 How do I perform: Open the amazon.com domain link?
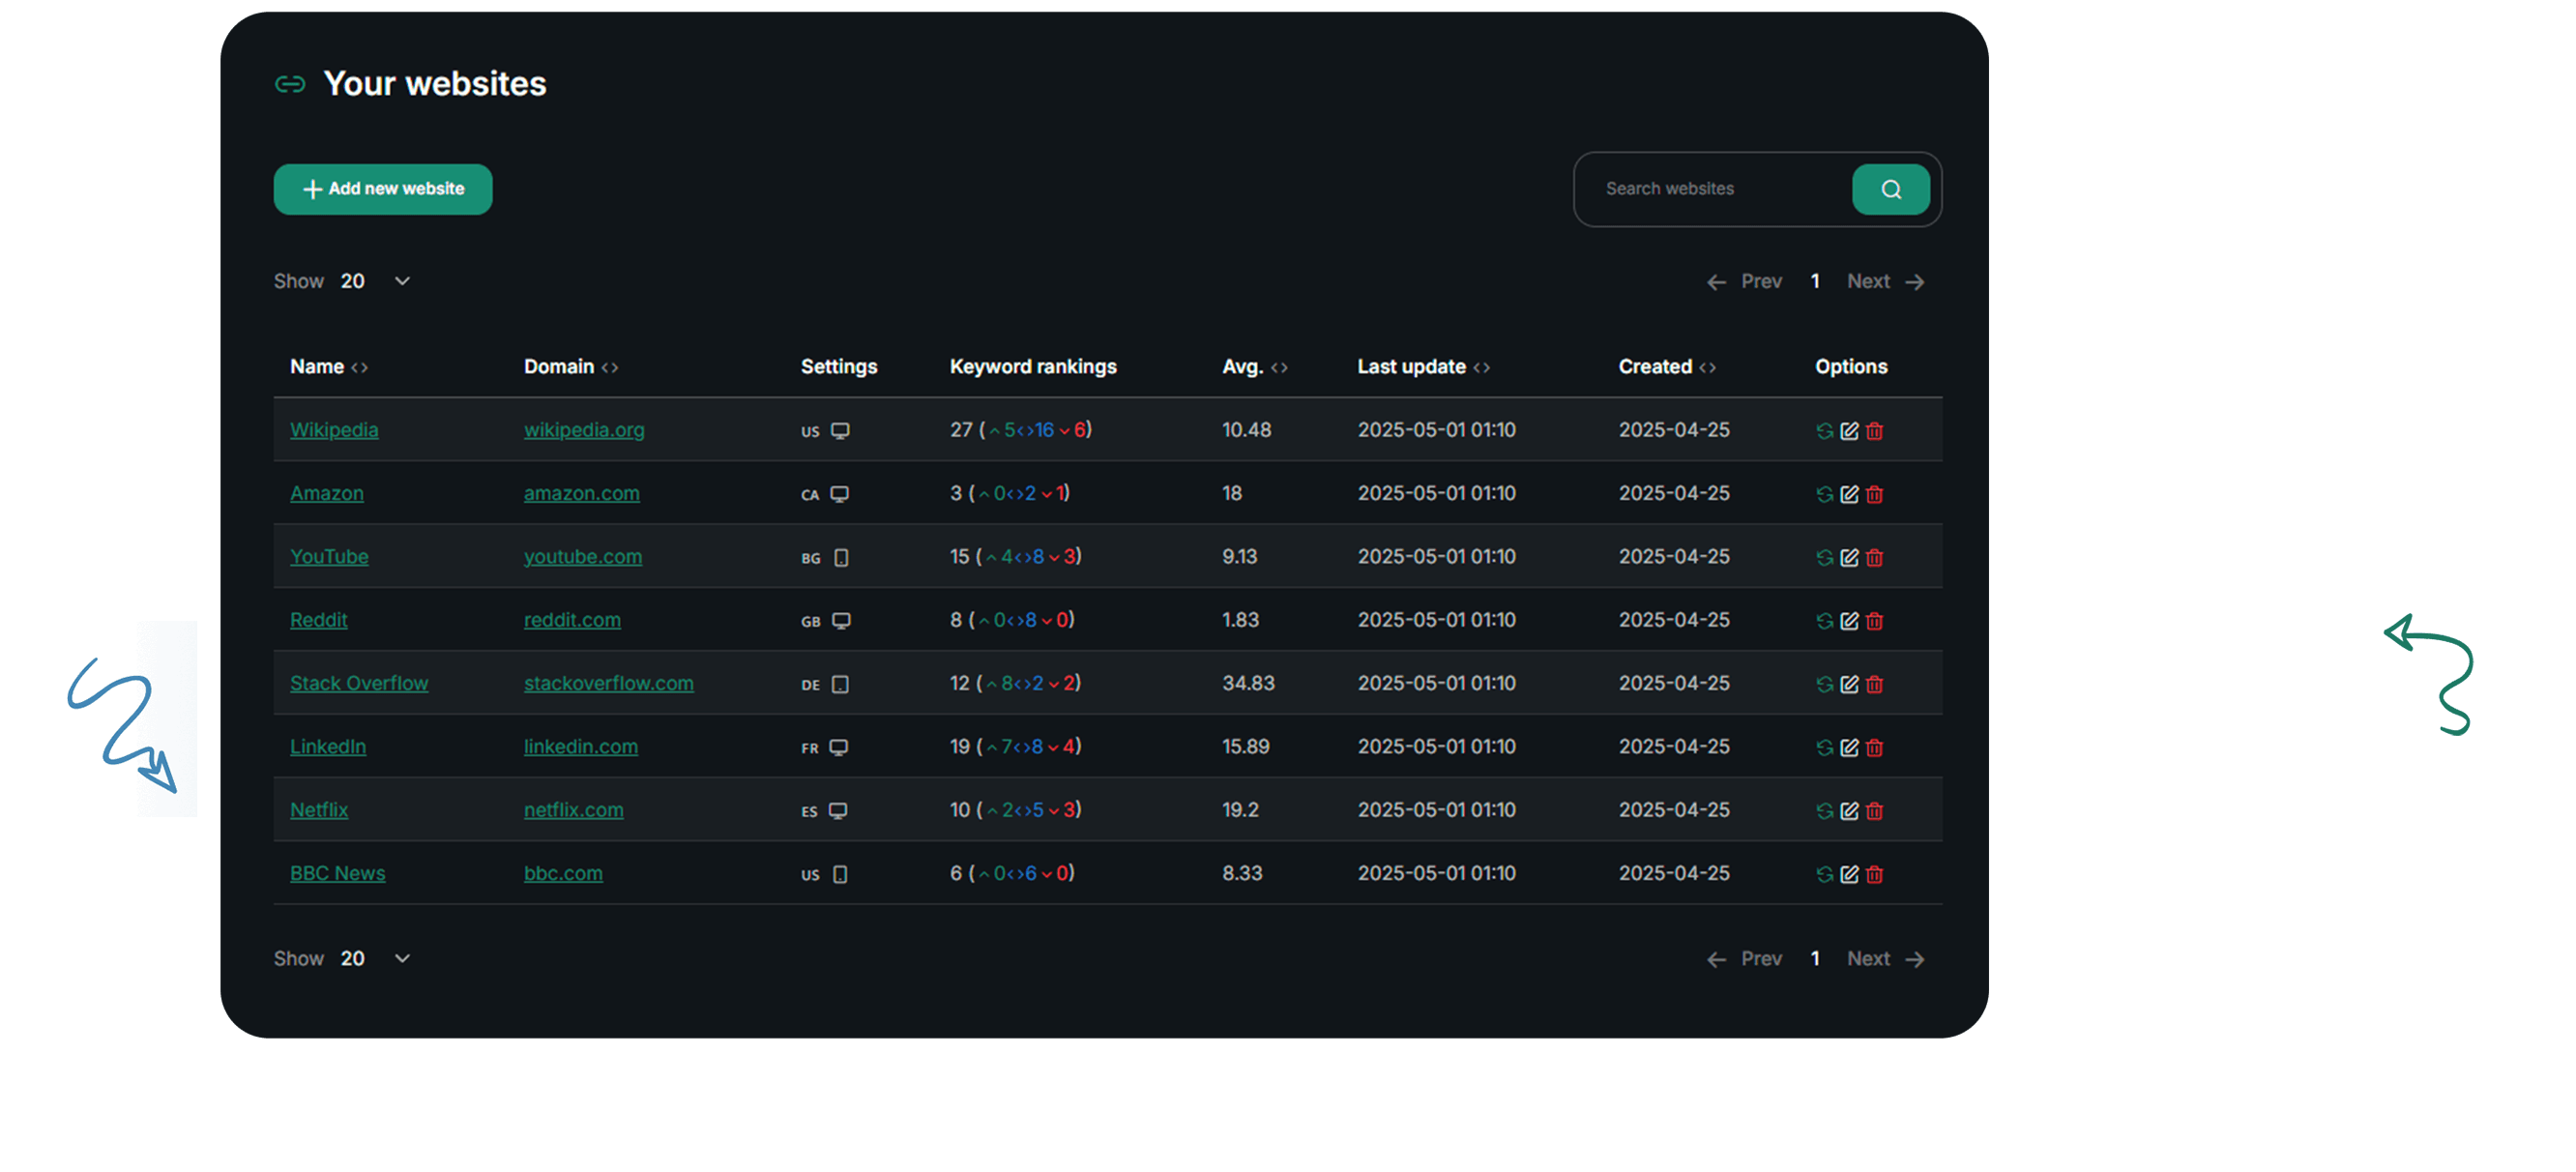point(582,493)
